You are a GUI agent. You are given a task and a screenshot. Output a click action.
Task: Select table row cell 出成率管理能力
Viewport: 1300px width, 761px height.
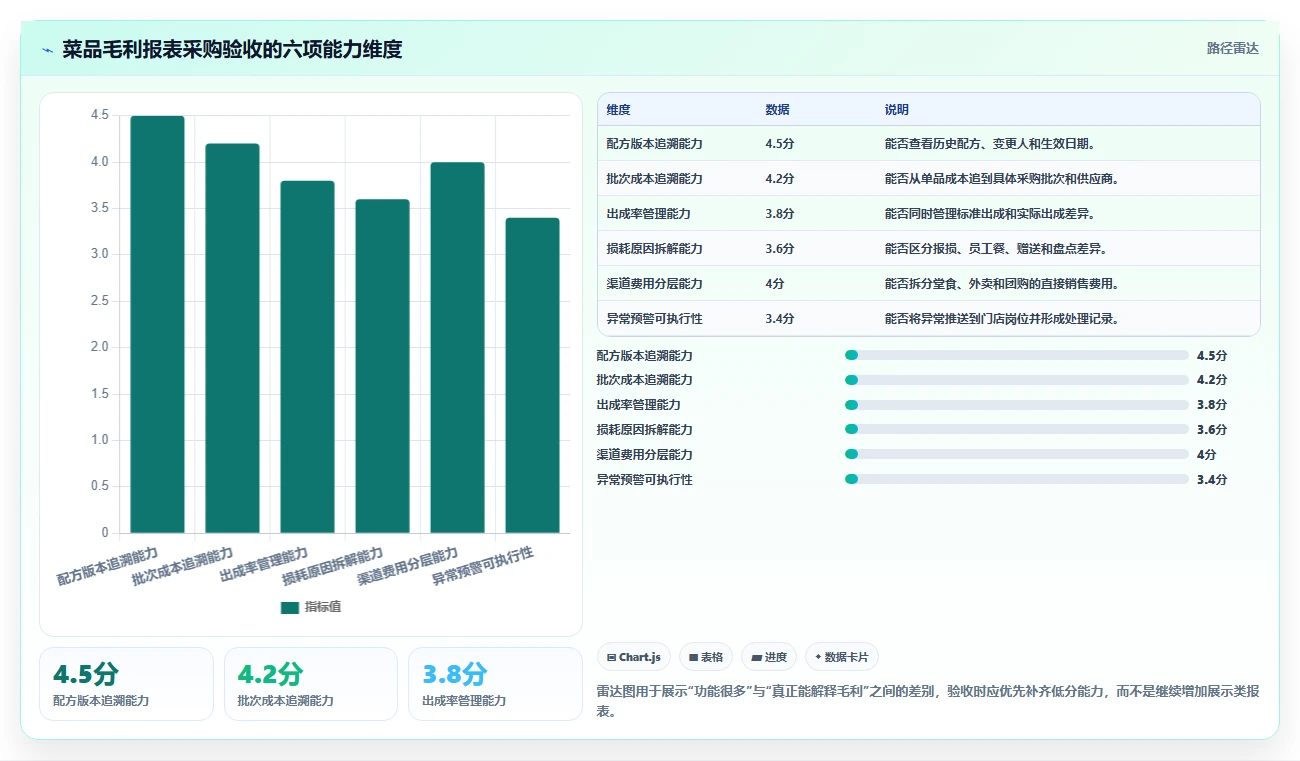[x=648, y=214]
